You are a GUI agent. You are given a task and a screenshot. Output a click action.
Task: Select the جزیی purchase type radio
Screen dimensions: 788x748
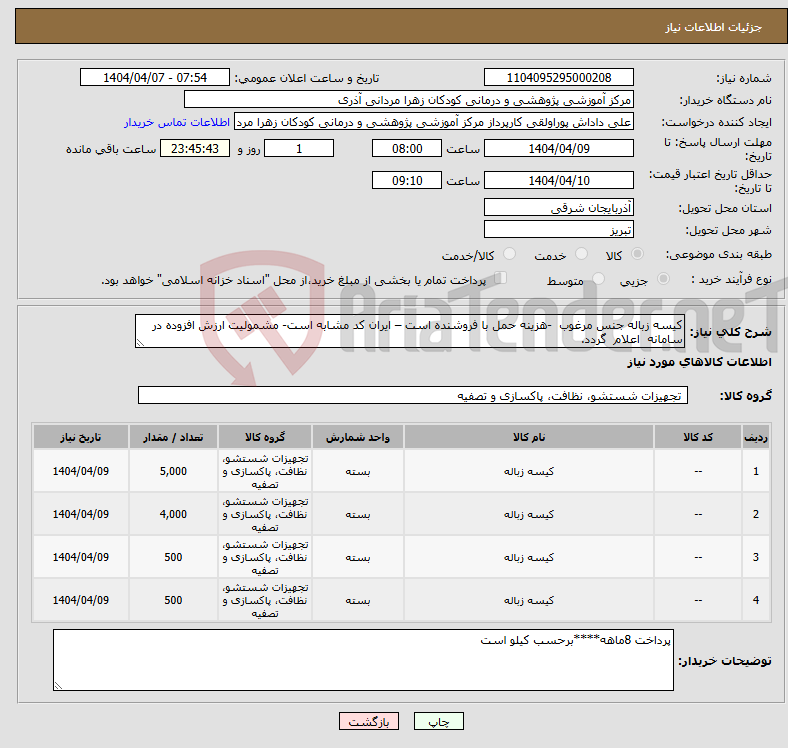coord(663,278)
